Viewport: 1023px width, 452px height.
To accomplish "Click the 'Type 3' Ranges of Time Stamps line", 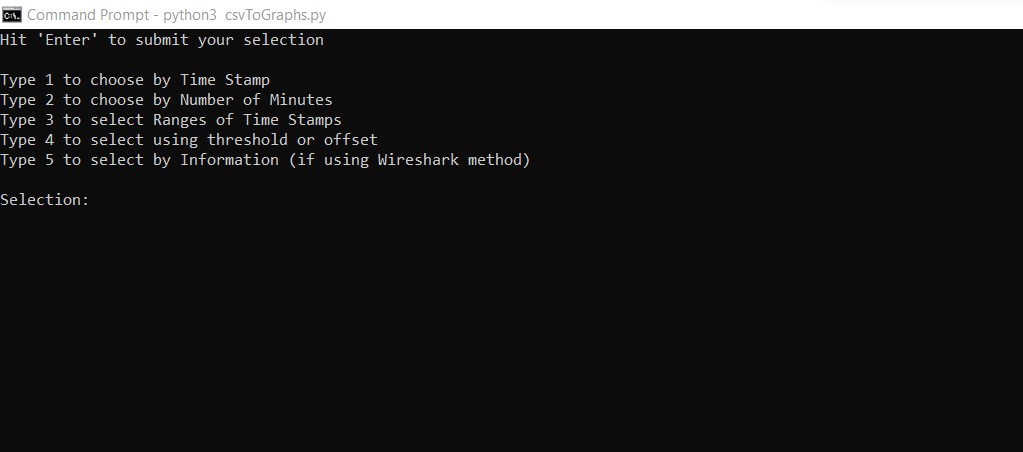I will pos(171,120).
